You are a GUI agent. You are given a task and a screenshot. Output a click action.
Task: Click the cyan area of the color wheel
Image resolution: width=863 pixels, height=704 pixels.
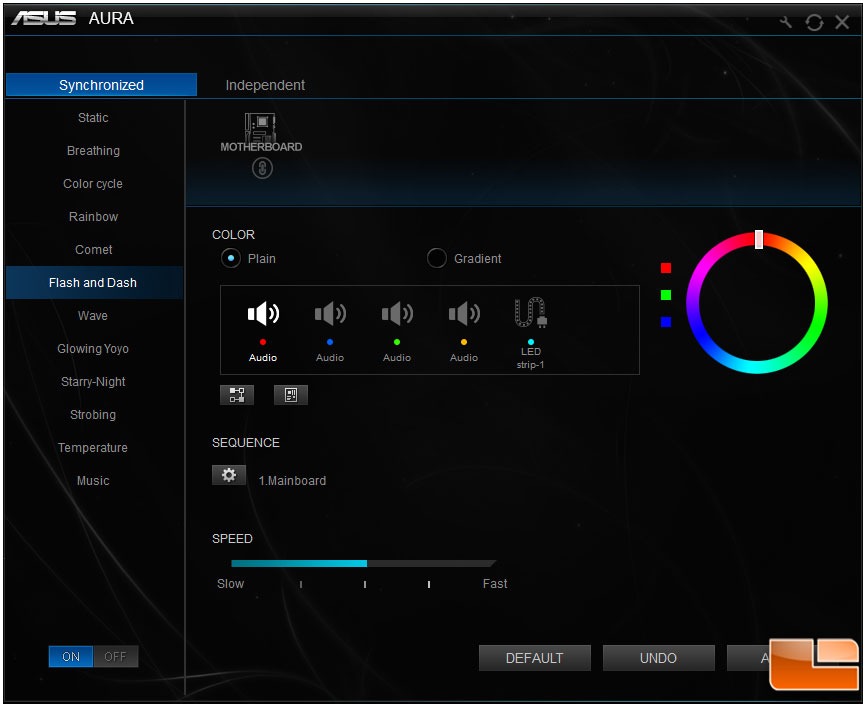757,367
